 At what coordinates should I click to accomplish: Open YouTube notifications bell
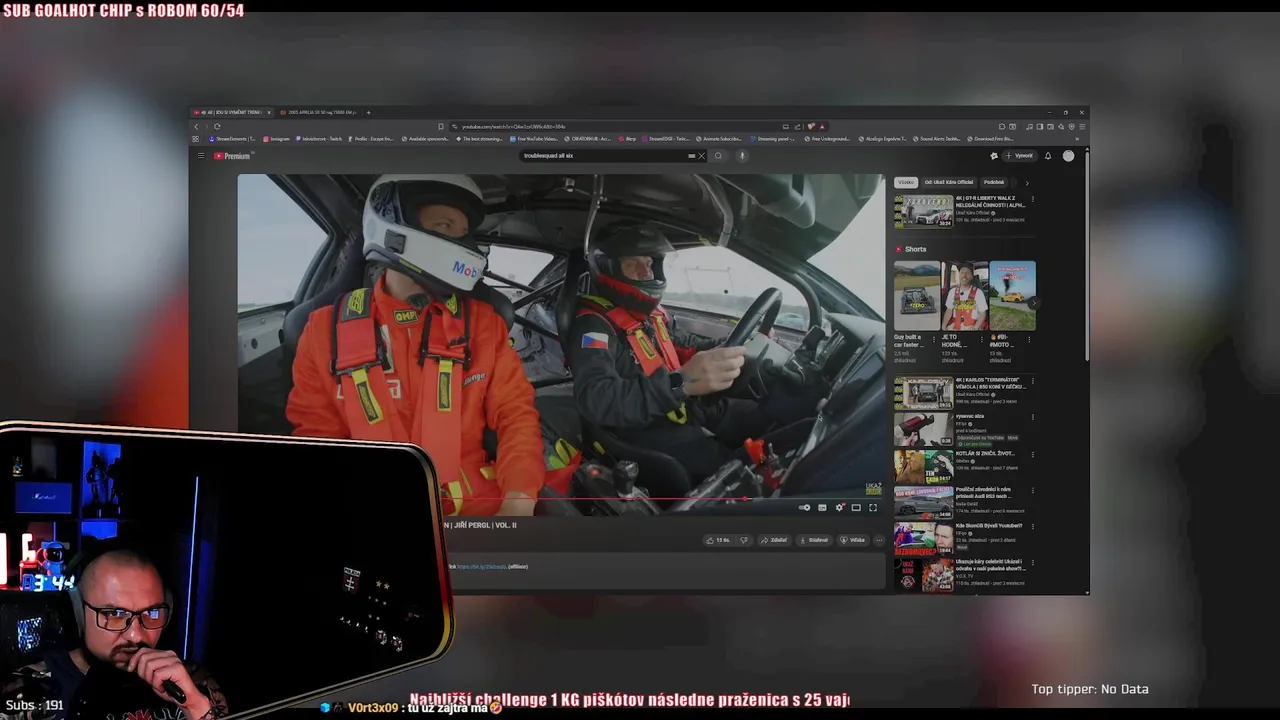tap(1048, 156)
